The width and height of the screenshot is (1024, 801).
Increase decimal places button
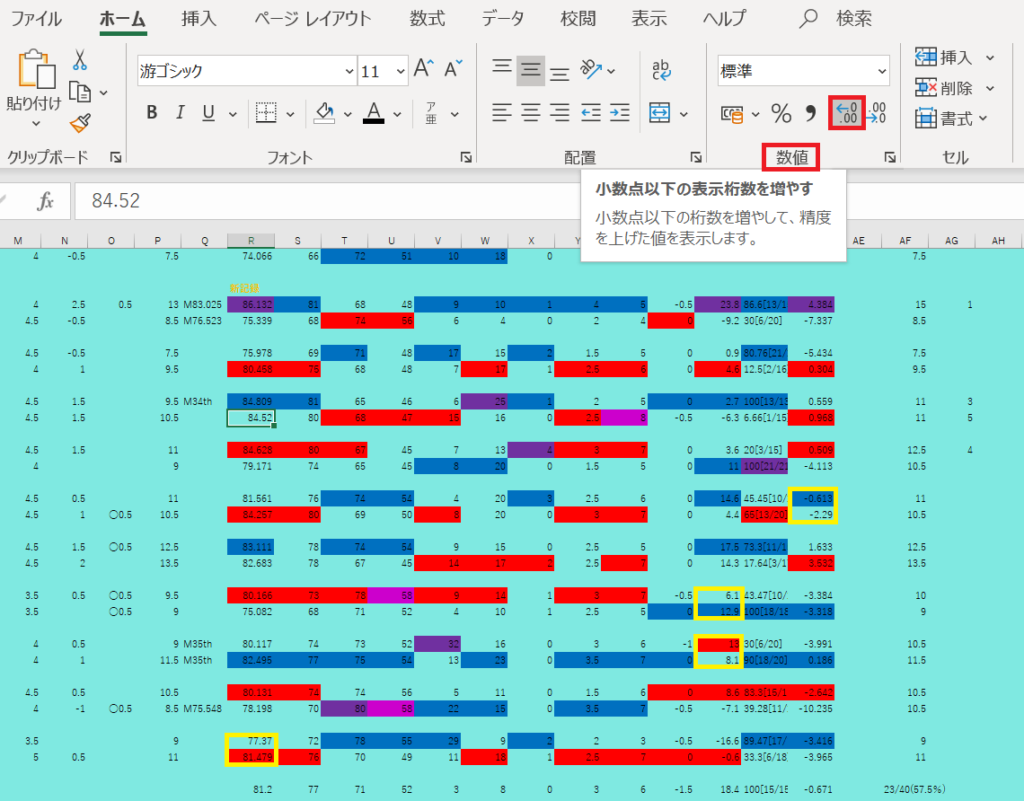pos(846,113)
